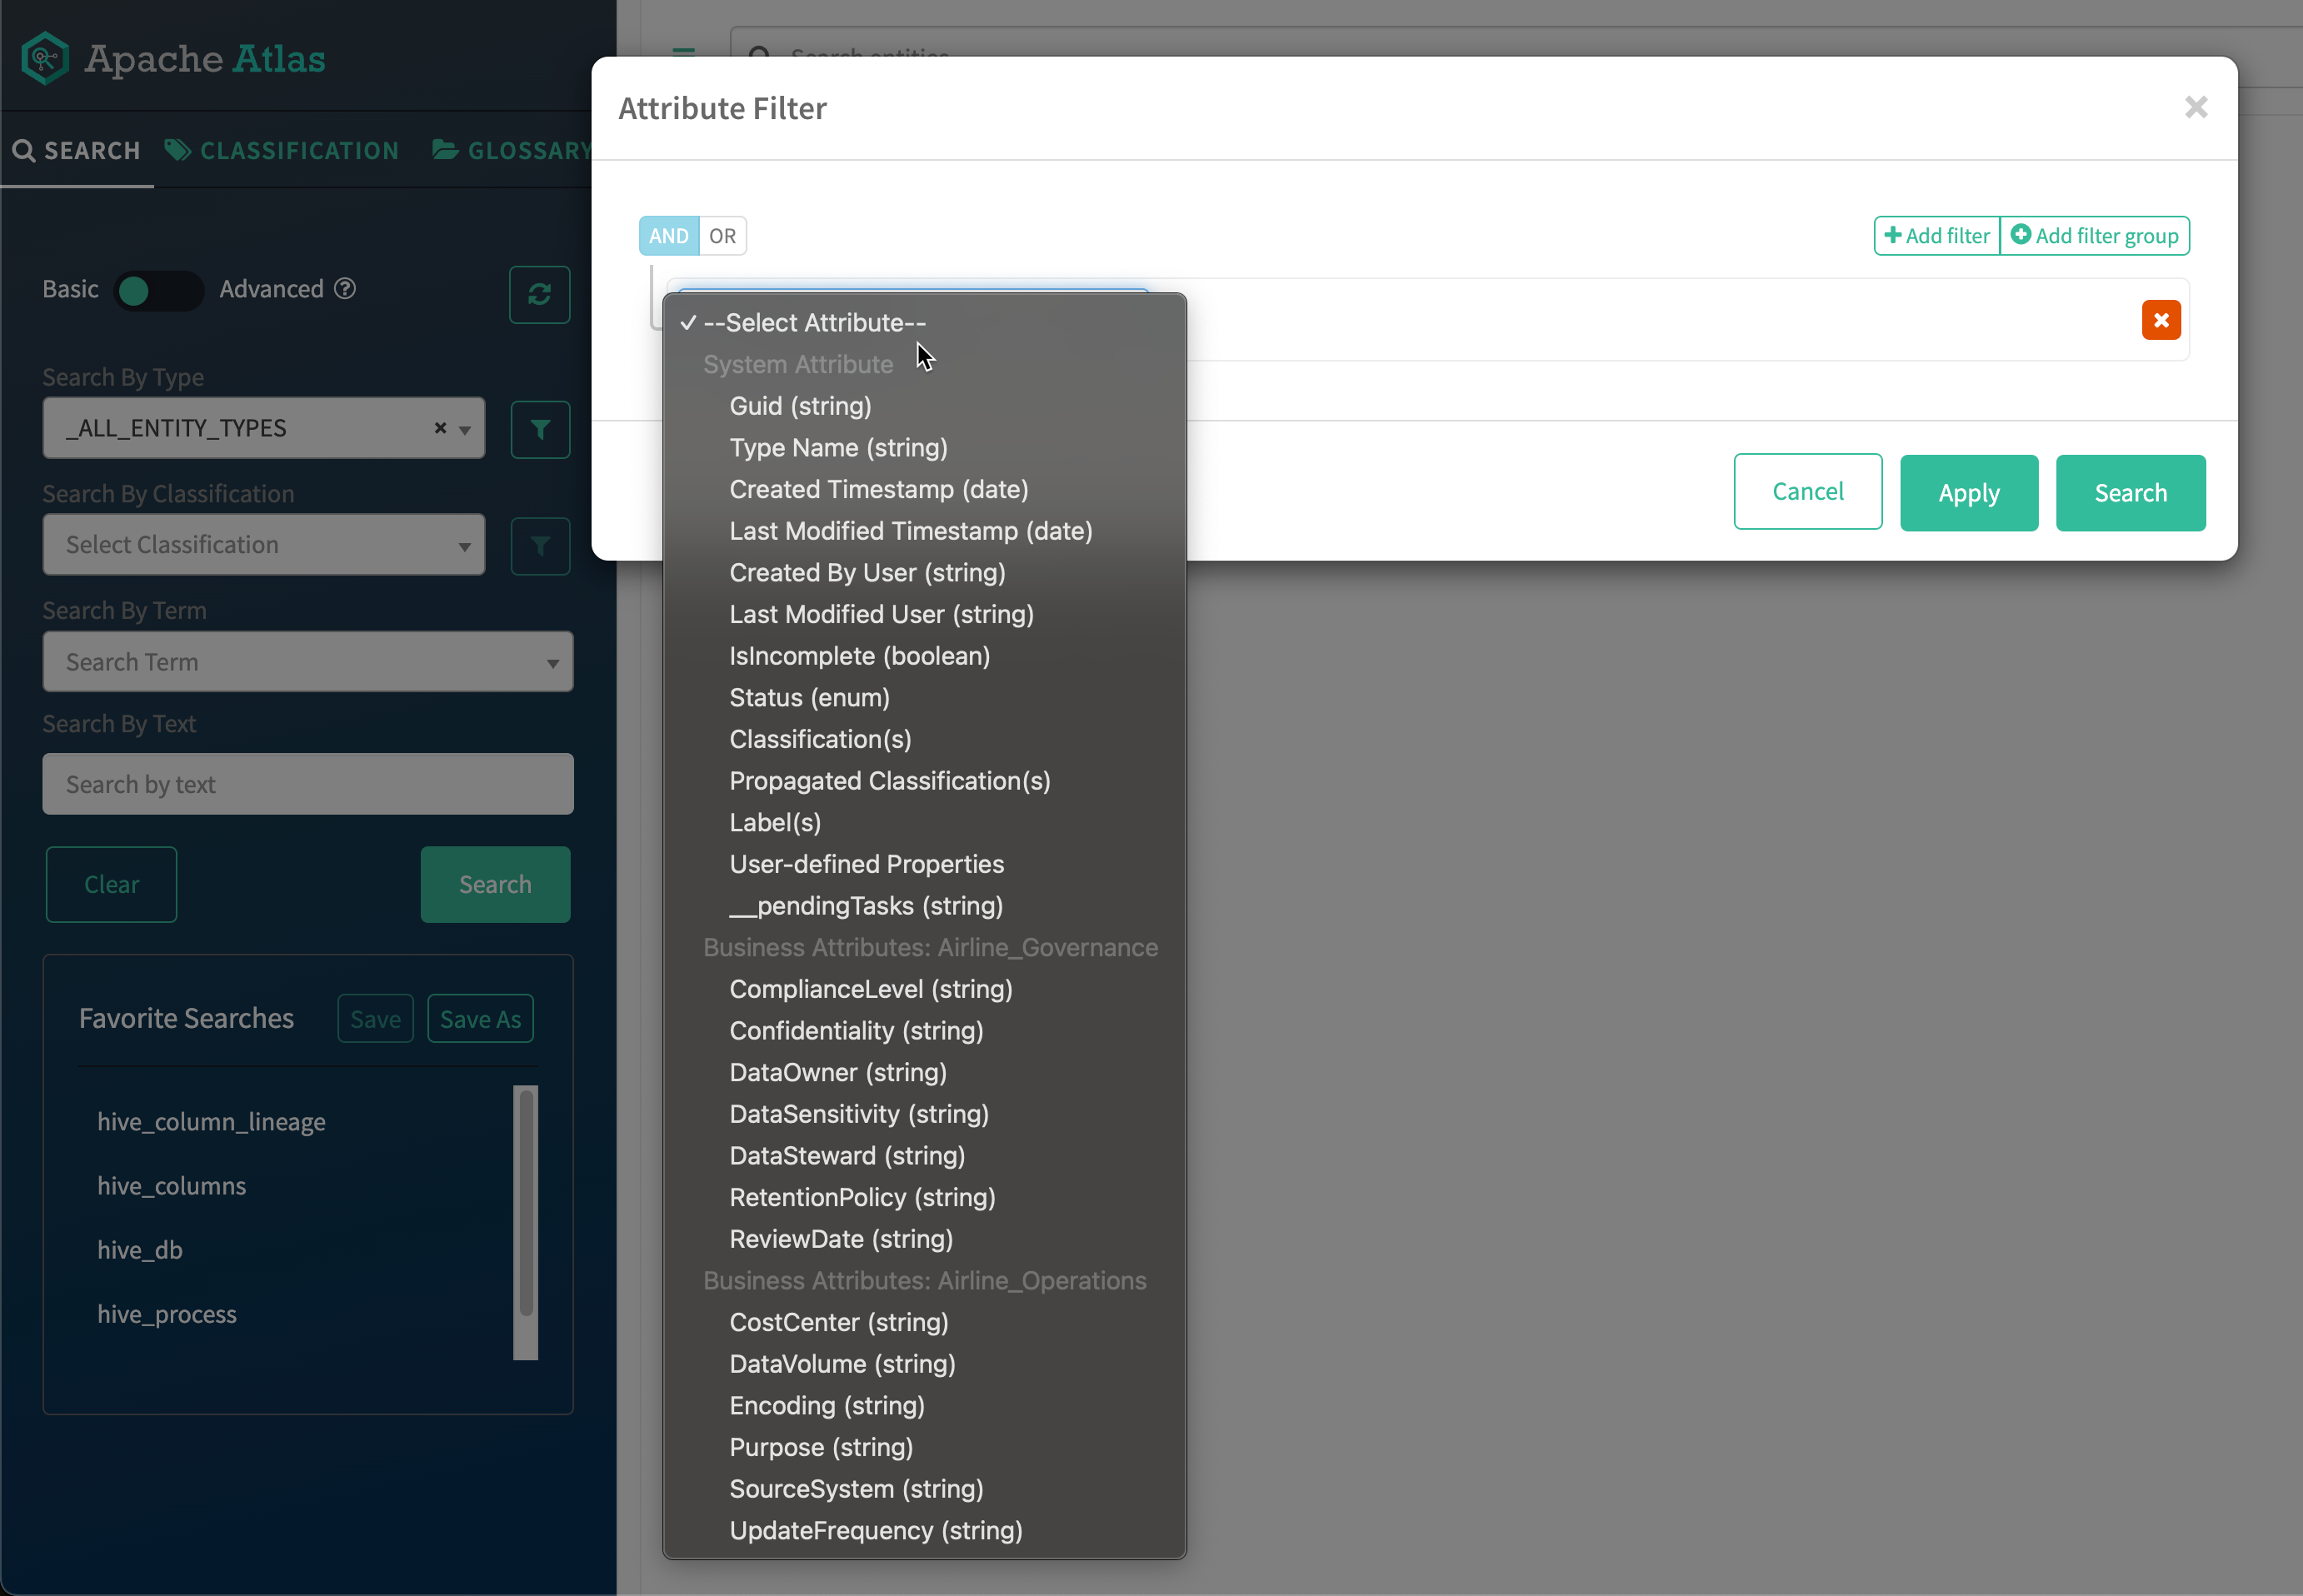The height and width of the screenshot is (1596, 2303).
Task: Click the Advanced search help question icon
Action: (345, 289)
